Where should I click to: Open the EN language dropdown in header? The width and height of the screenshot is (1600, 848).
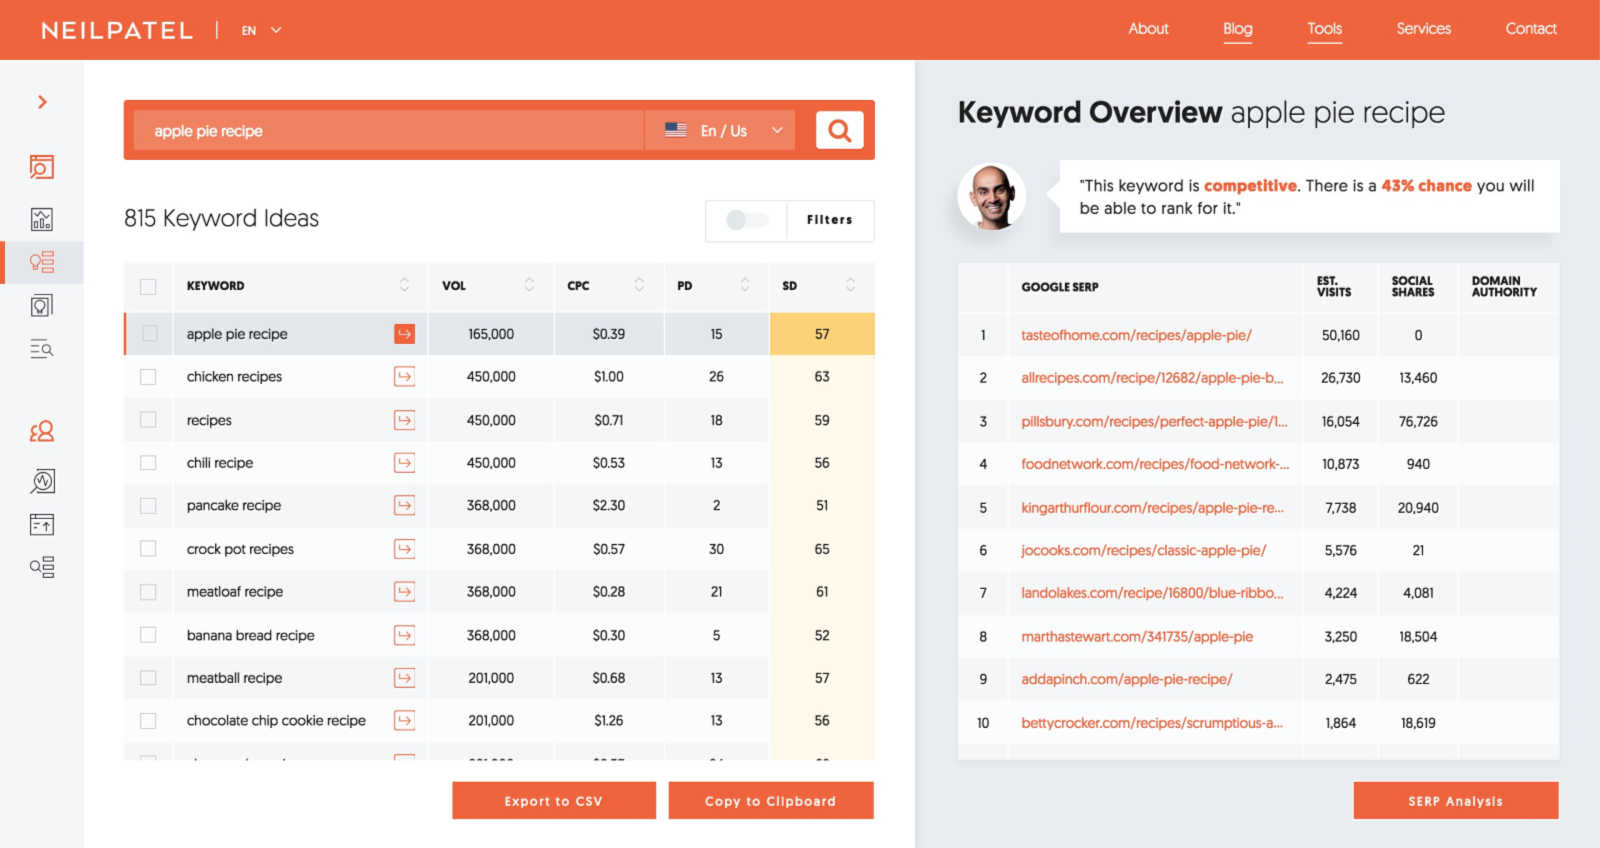(x=262, y=30)
